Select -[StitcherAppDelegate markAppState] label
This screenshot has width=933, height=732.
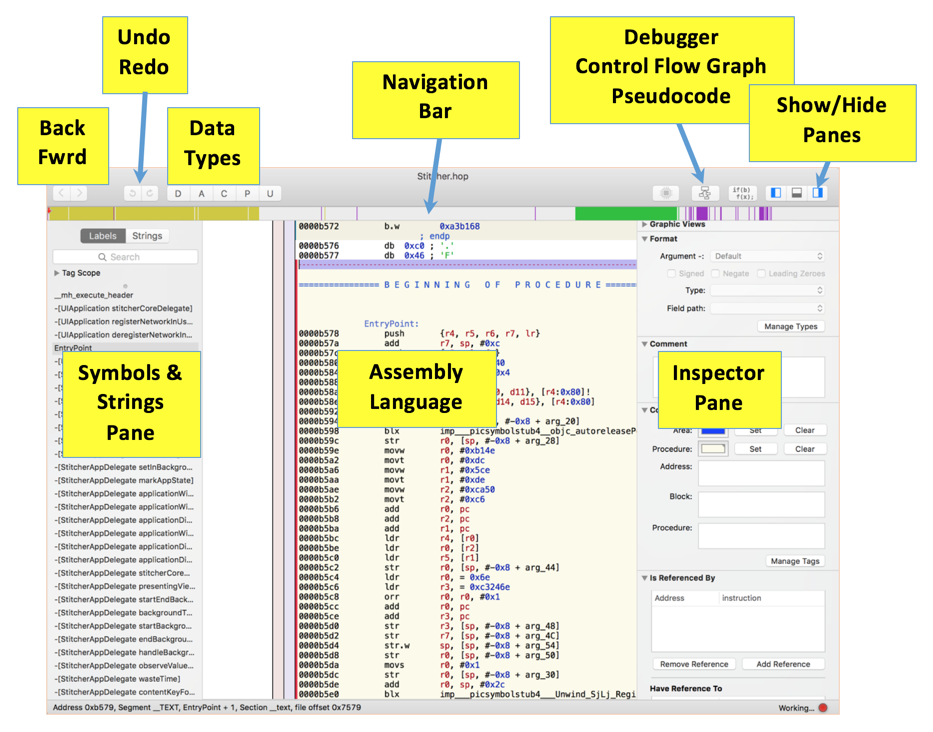[124, 480]
